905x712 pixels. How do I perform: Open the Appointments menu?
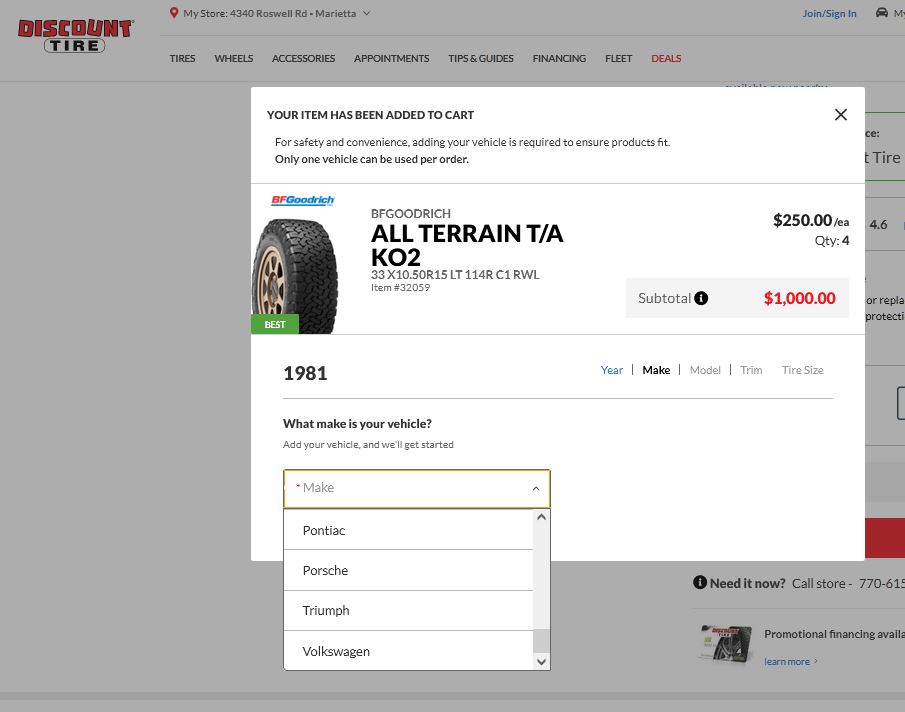[x=391, y=58]
